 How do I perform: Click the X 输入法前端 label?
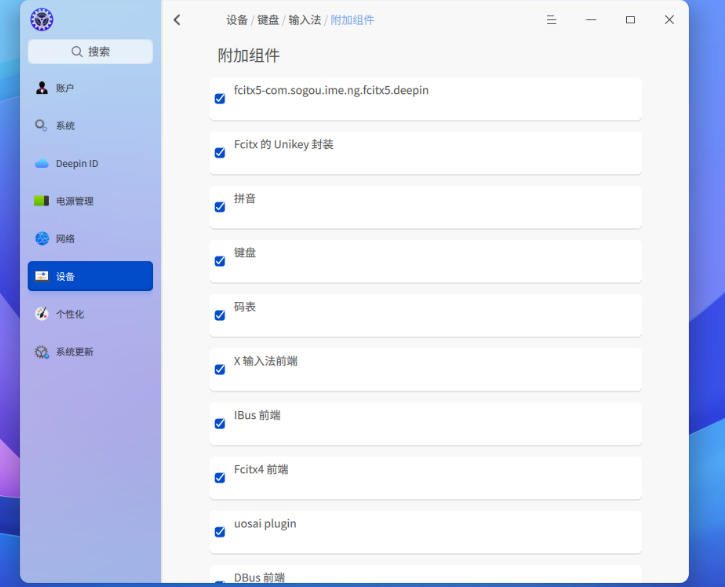(265, 361)
